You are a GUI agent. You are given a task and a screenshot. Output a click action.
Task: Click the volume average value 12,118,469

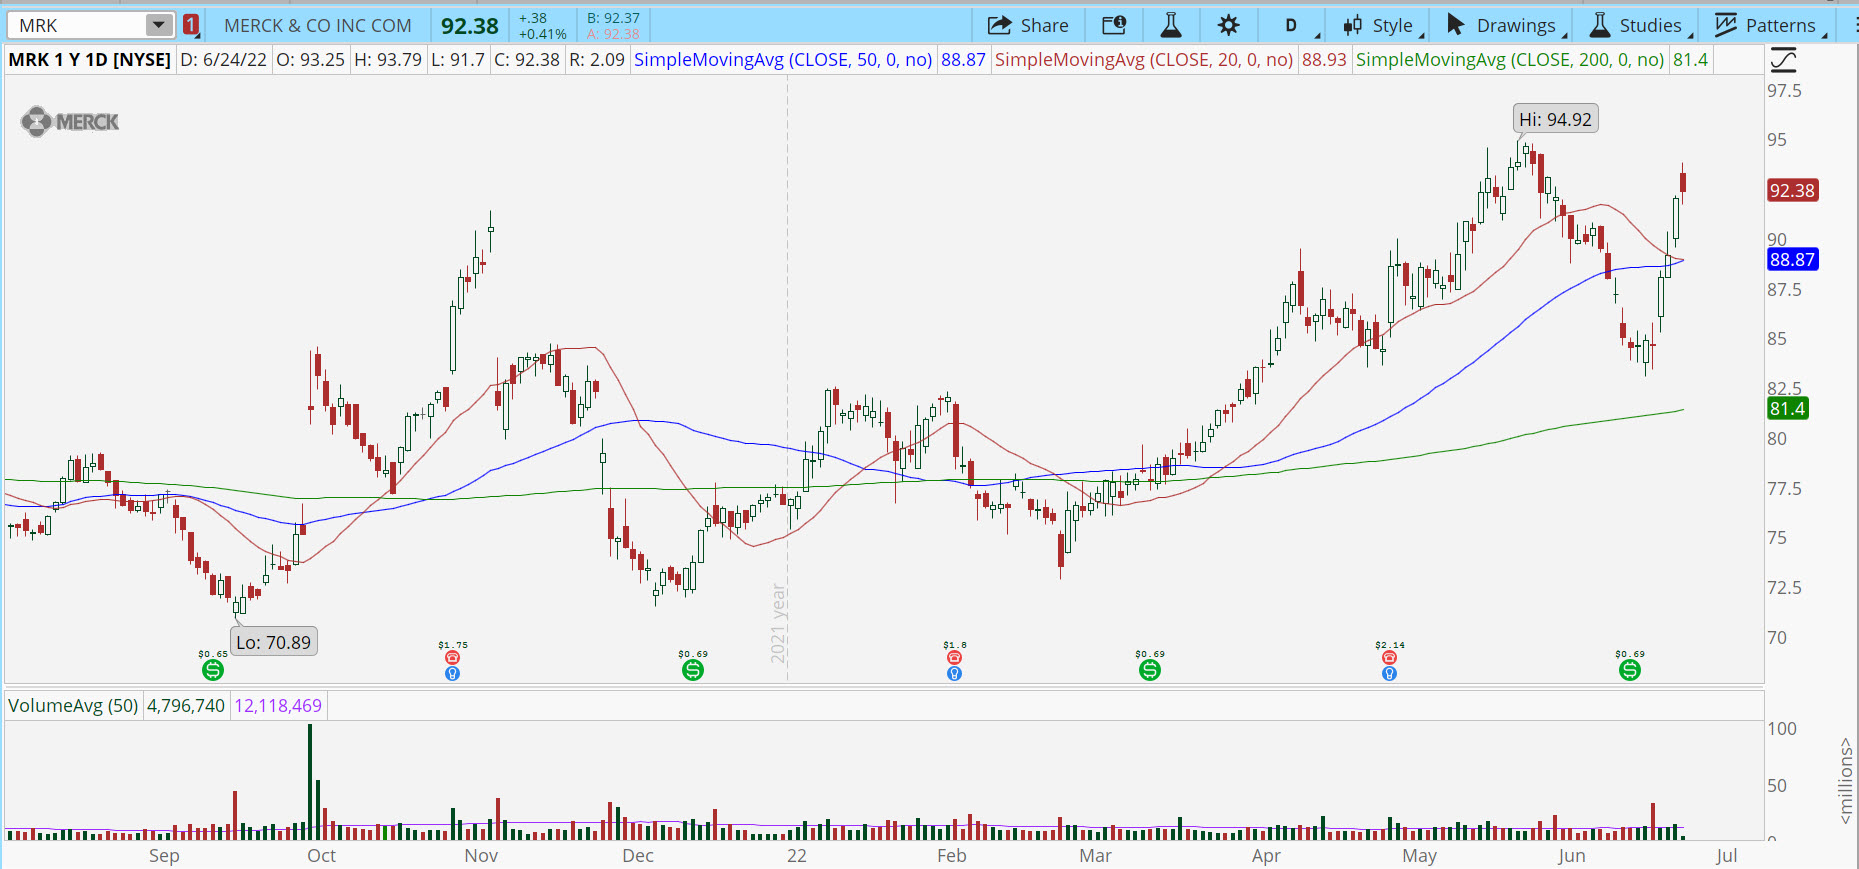[278, 706]
